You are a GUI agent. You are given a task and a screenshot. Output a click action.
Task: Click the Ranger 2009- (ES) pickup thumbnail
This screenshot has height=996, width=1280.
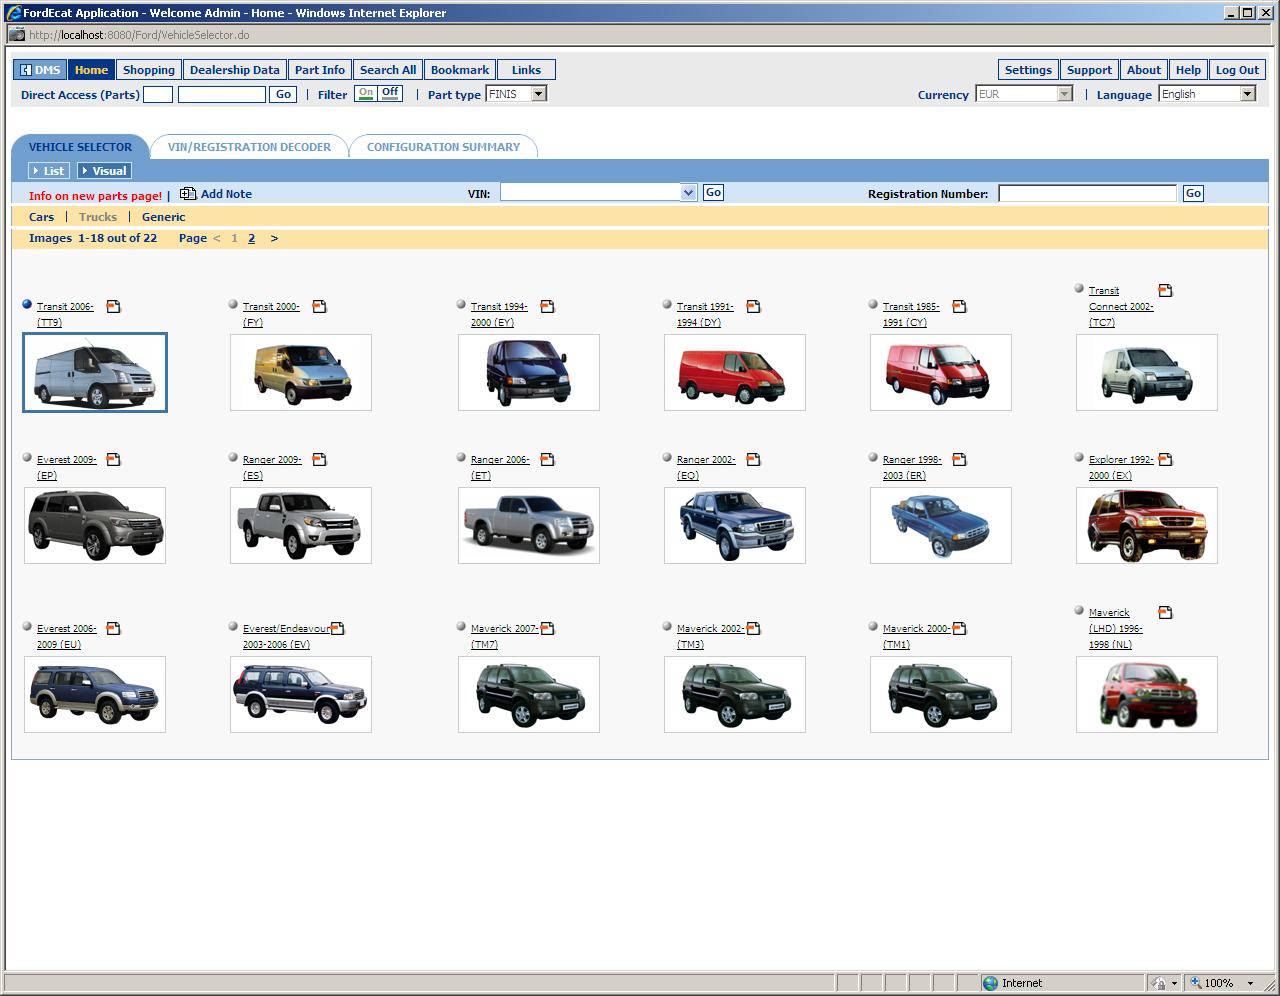coord(301,526)
